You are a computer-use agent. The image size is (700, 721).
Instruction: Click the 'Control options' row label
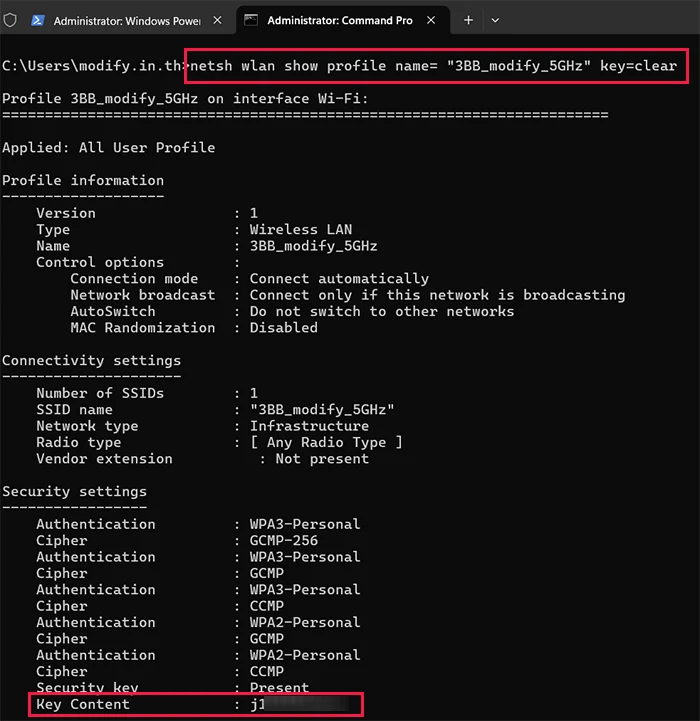pos(100,262)
